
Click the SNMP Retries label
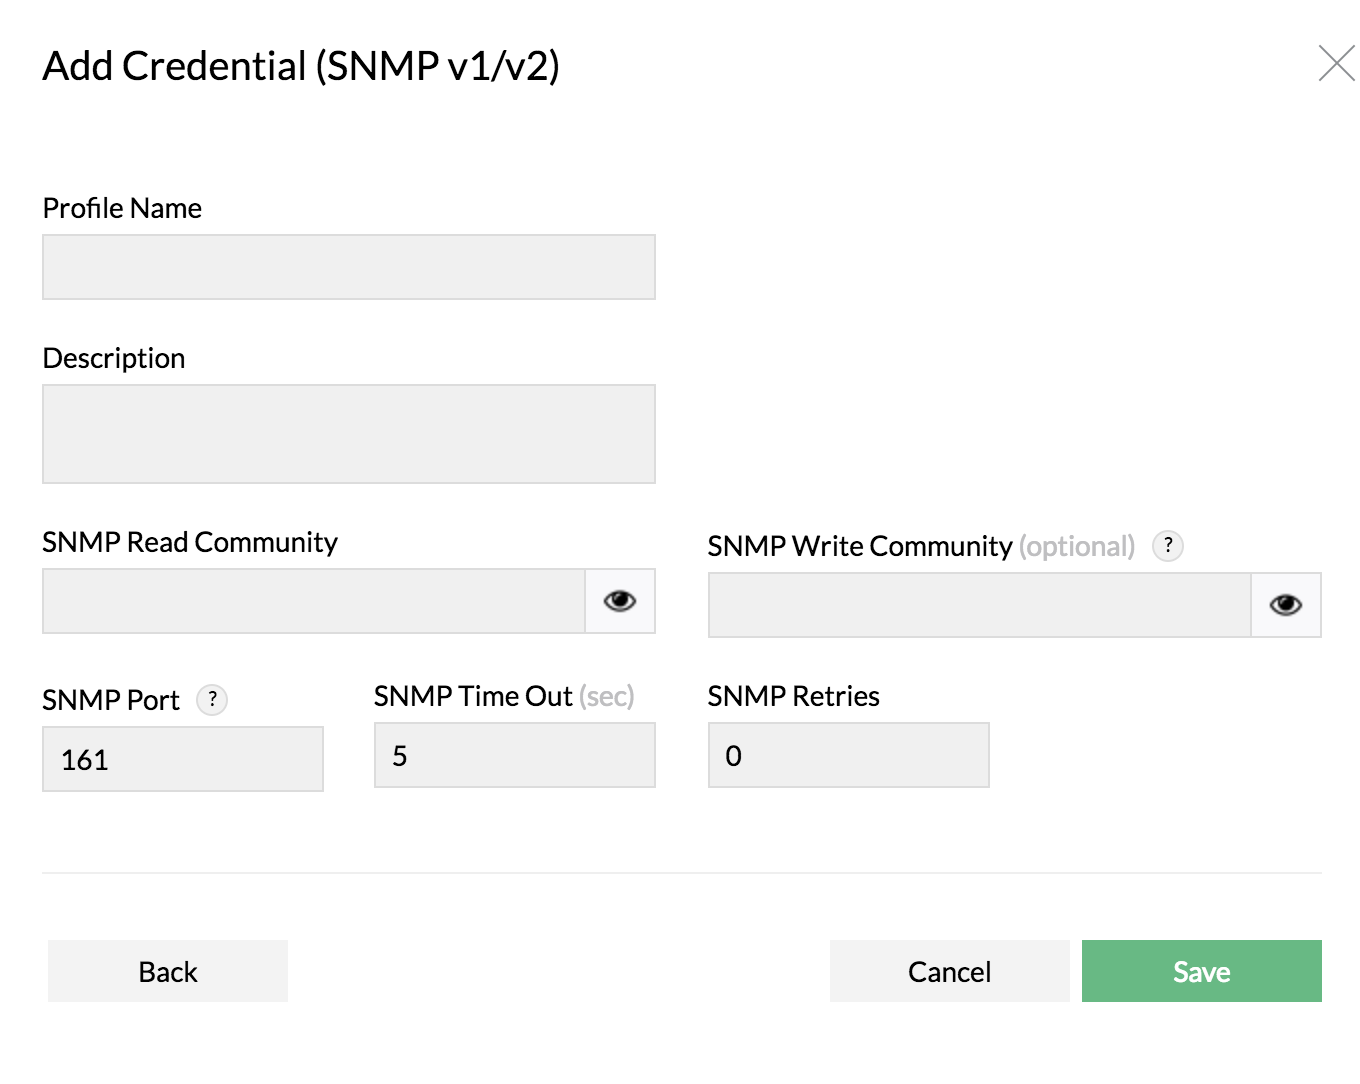point(793,696)
